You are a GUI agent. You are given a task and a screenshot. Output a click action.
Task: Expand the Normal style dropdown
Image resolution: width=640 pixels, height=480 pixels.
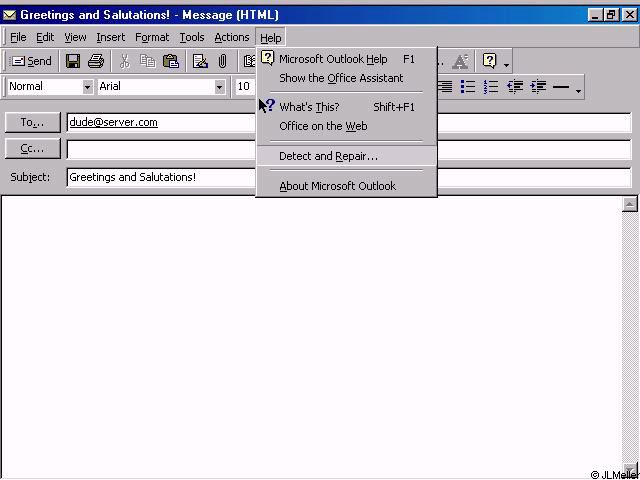87,87
